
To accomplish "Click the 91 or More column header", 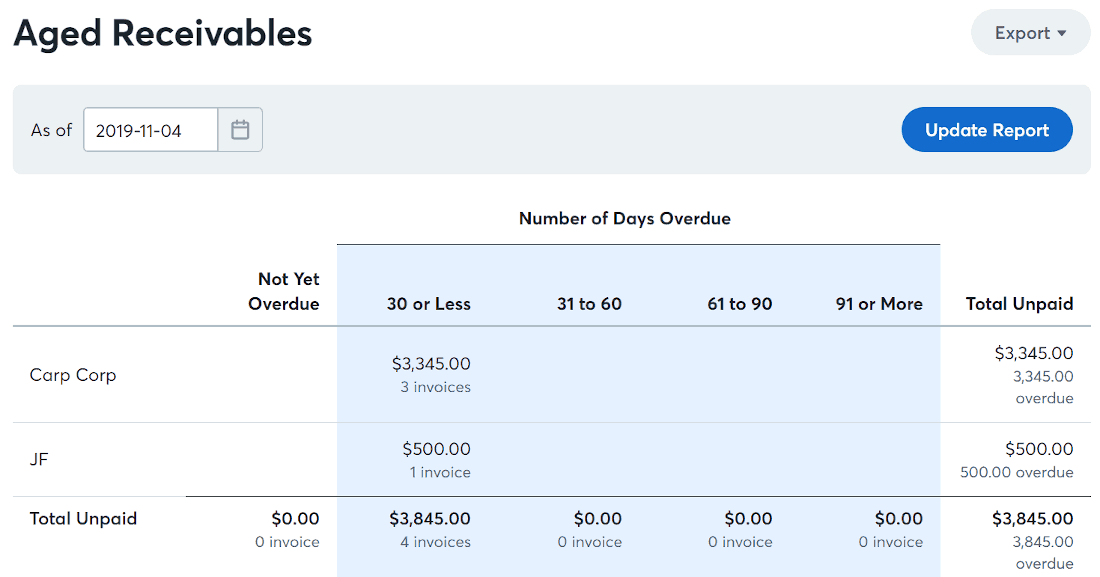I will tap(879, 304).
